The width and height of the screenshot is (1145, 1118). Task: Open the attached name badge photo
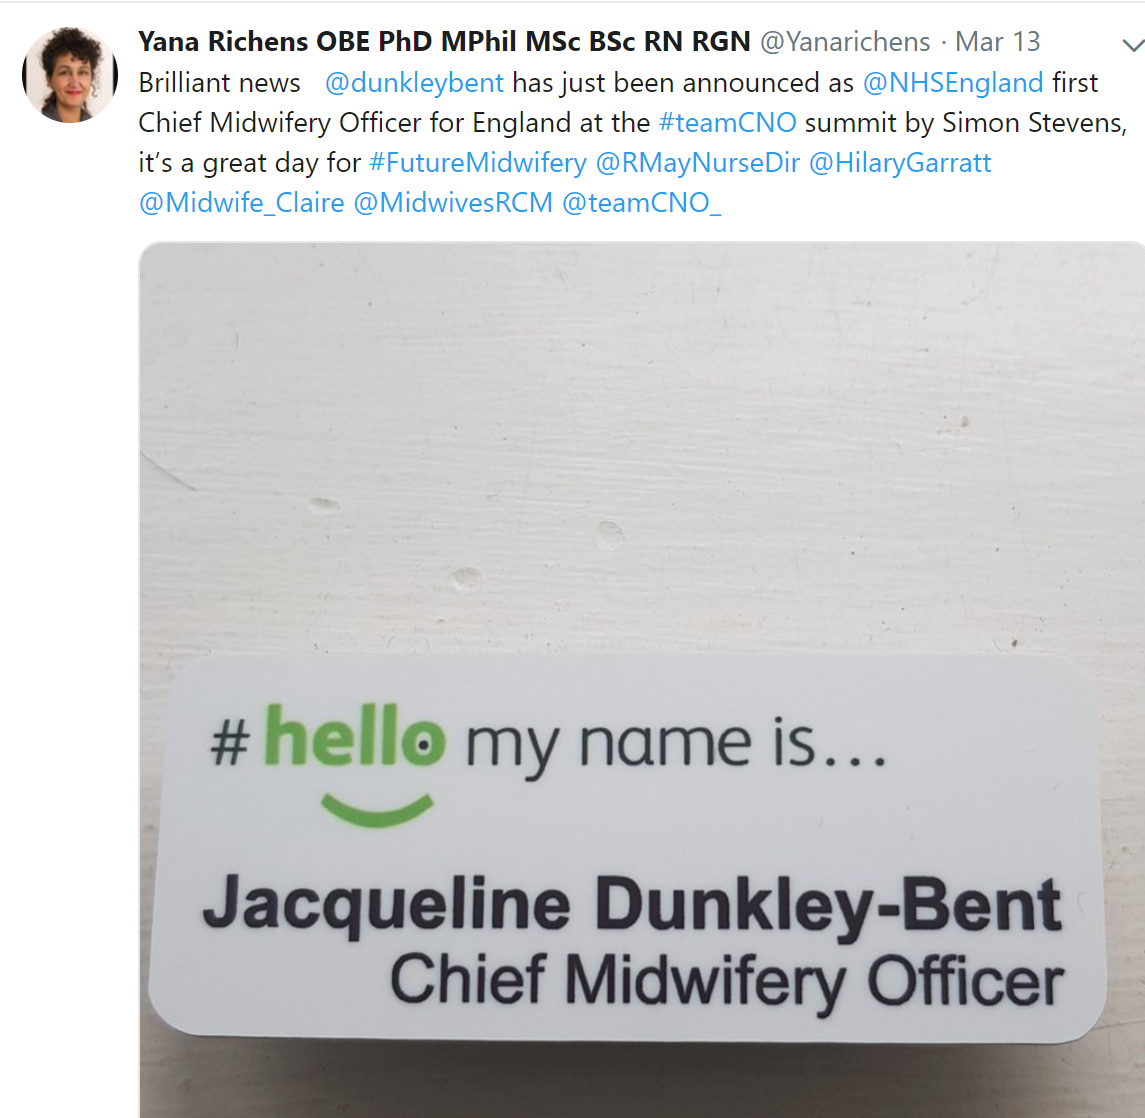coord(642,679)
